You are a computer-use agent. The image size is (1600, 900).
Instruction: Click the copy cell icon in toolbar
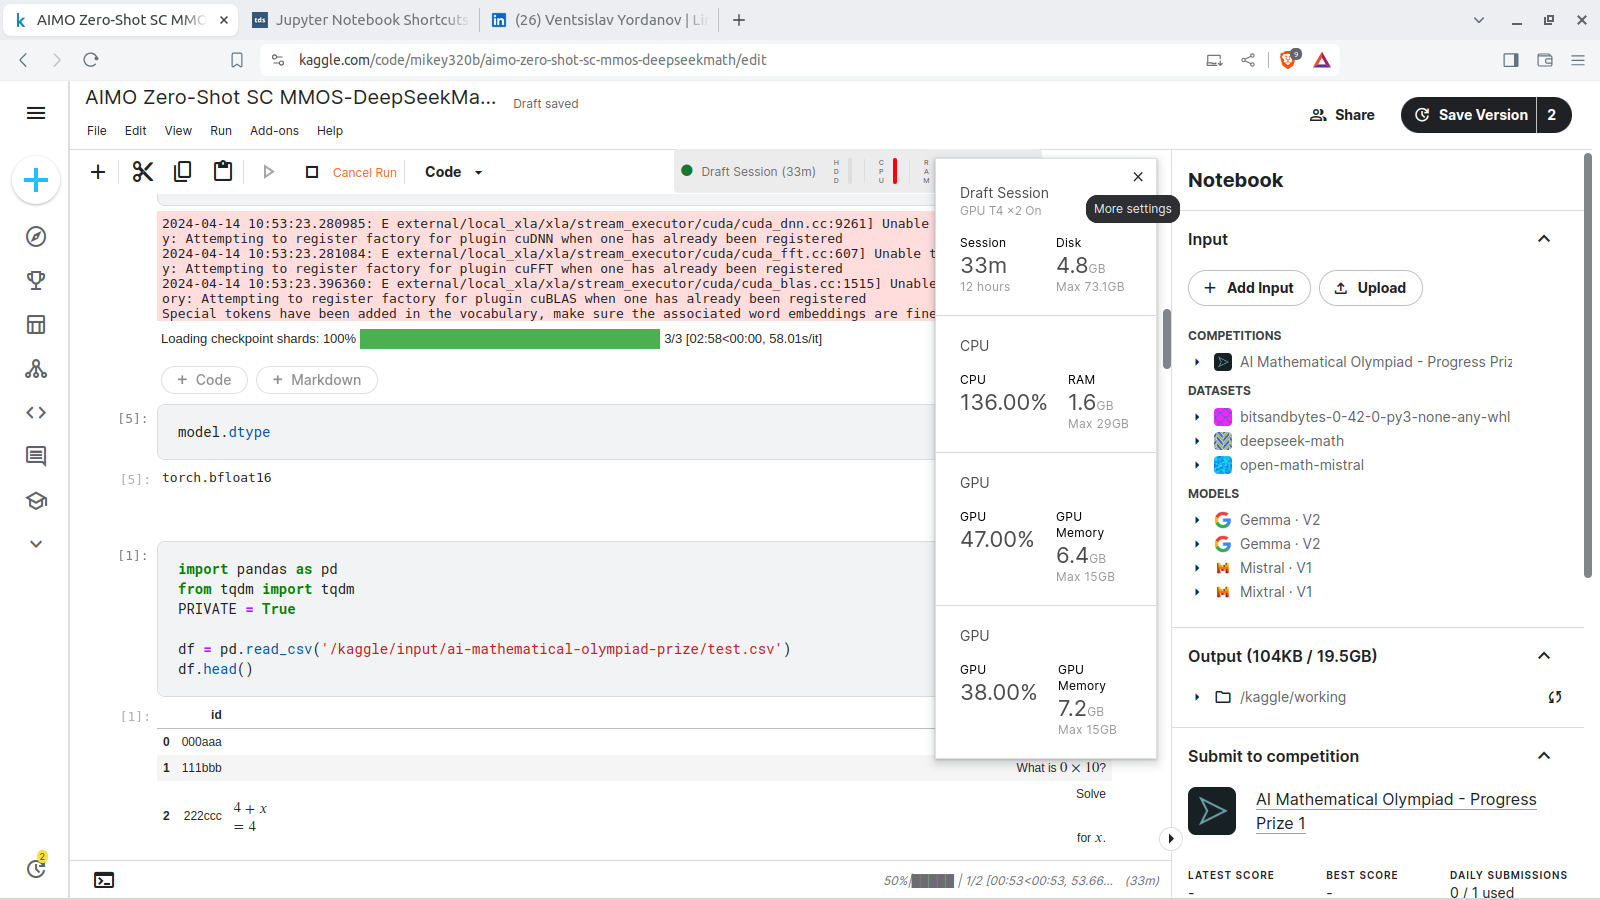coord(182,172)
